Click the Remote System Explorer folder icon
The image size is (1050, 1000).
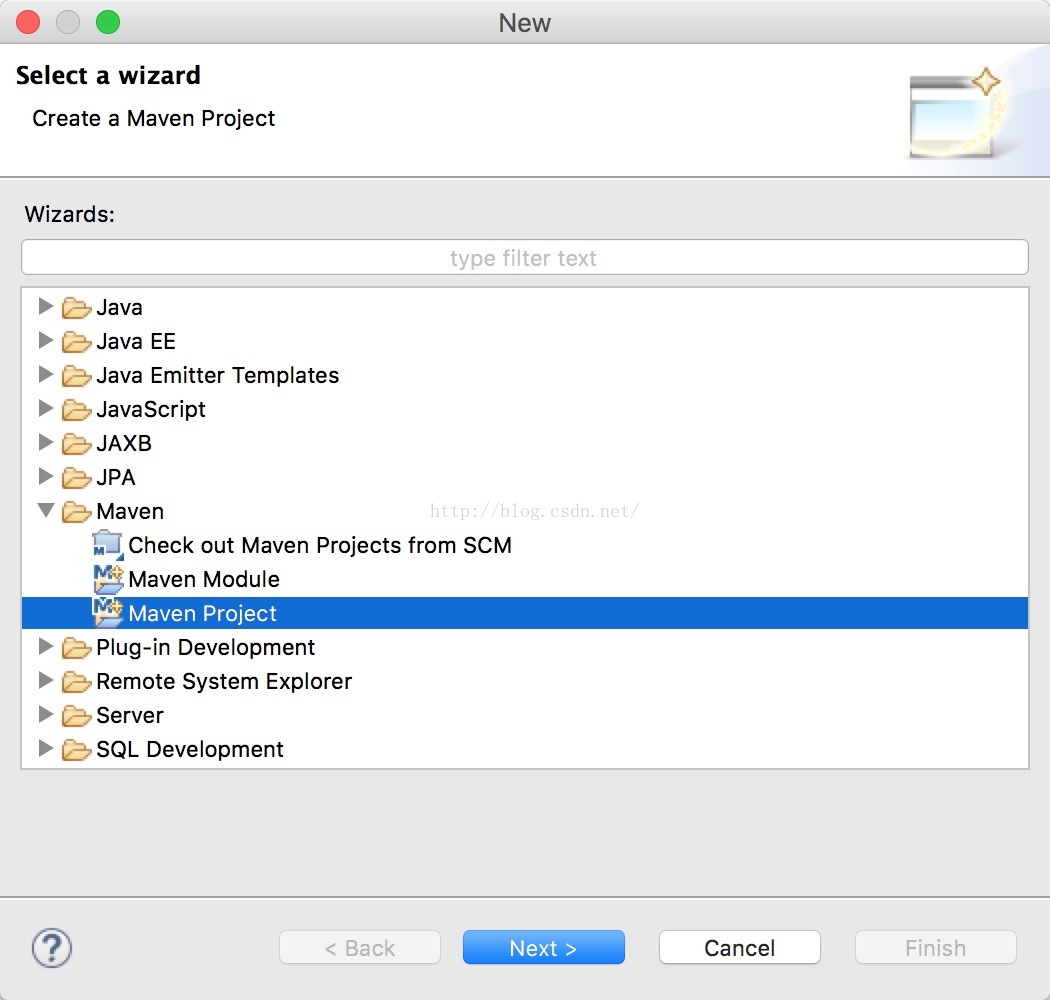[76, 683]
